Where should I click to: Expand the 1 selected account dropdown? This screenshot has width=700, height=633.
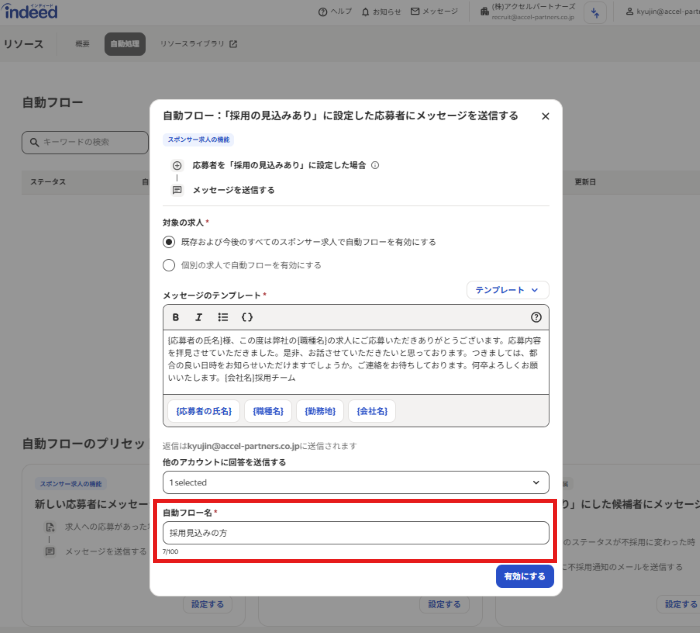[x=356, y=482]
